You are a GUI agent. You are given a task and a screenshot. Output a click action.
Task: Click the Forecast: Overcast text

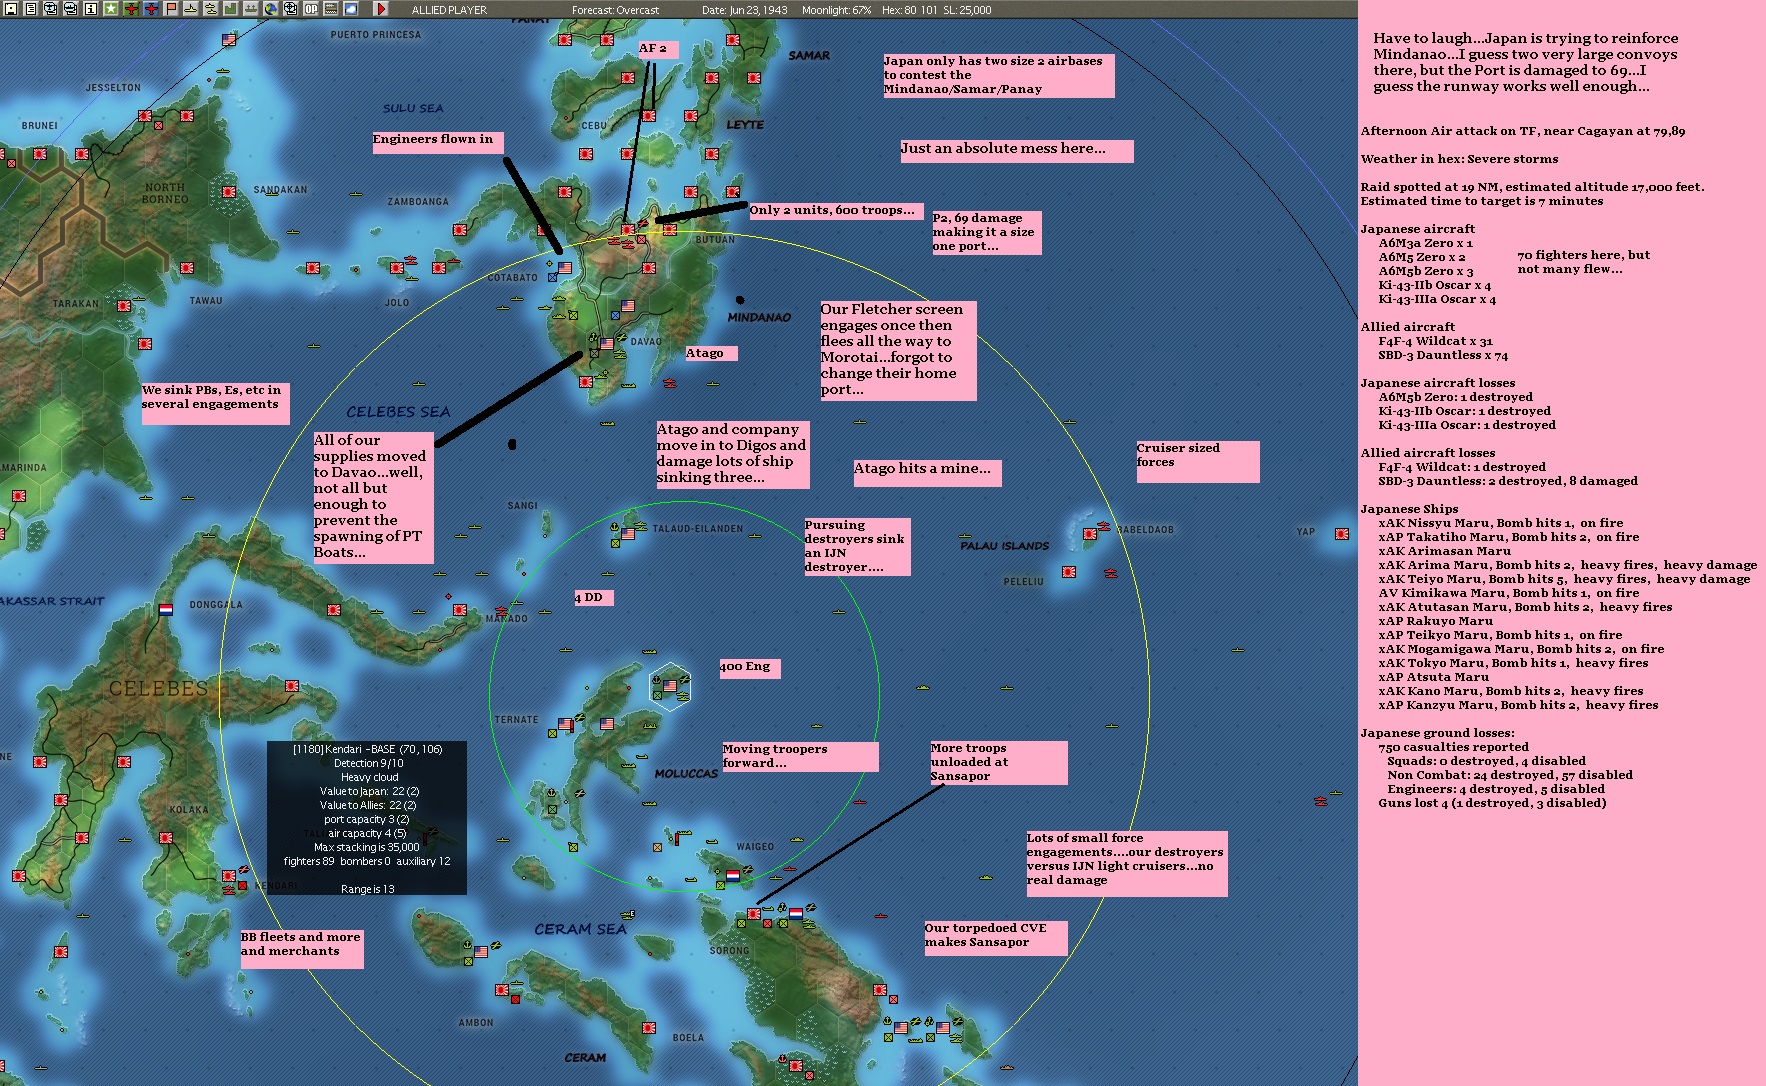615,10
